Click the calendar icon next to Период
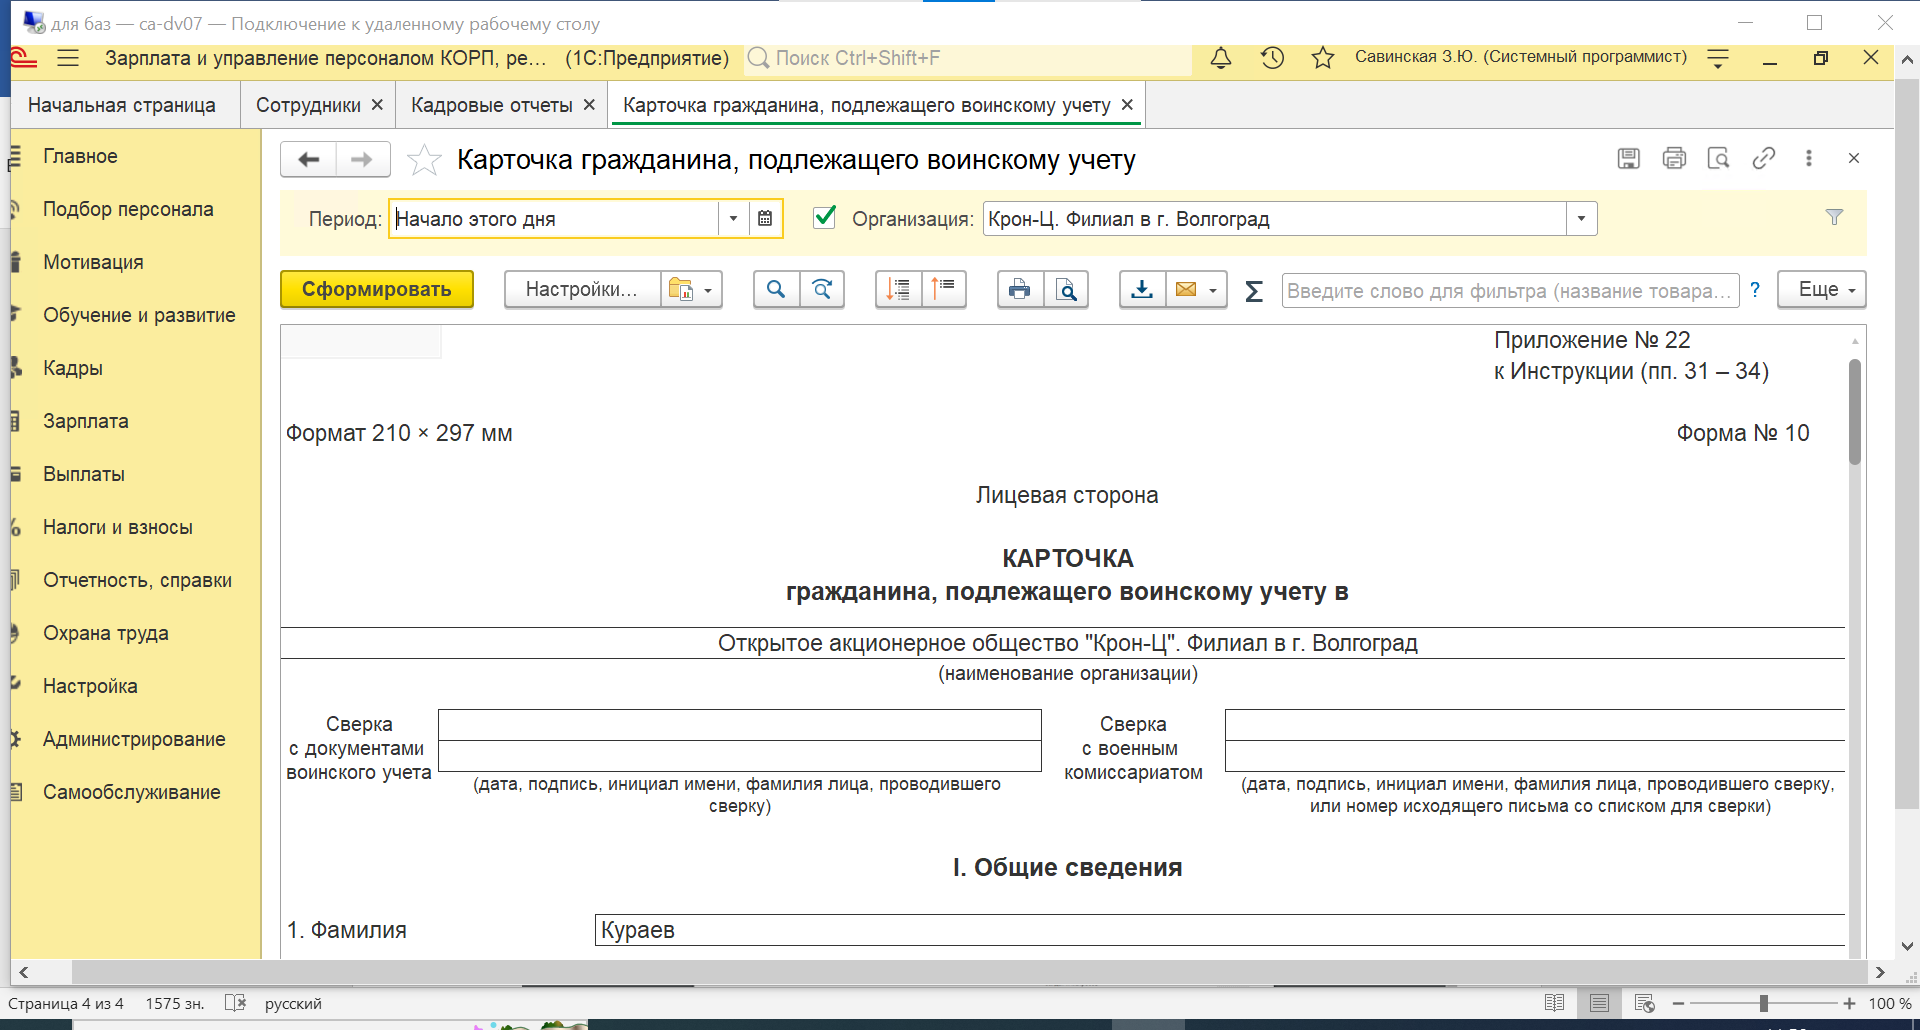 [x=765, y=218]
